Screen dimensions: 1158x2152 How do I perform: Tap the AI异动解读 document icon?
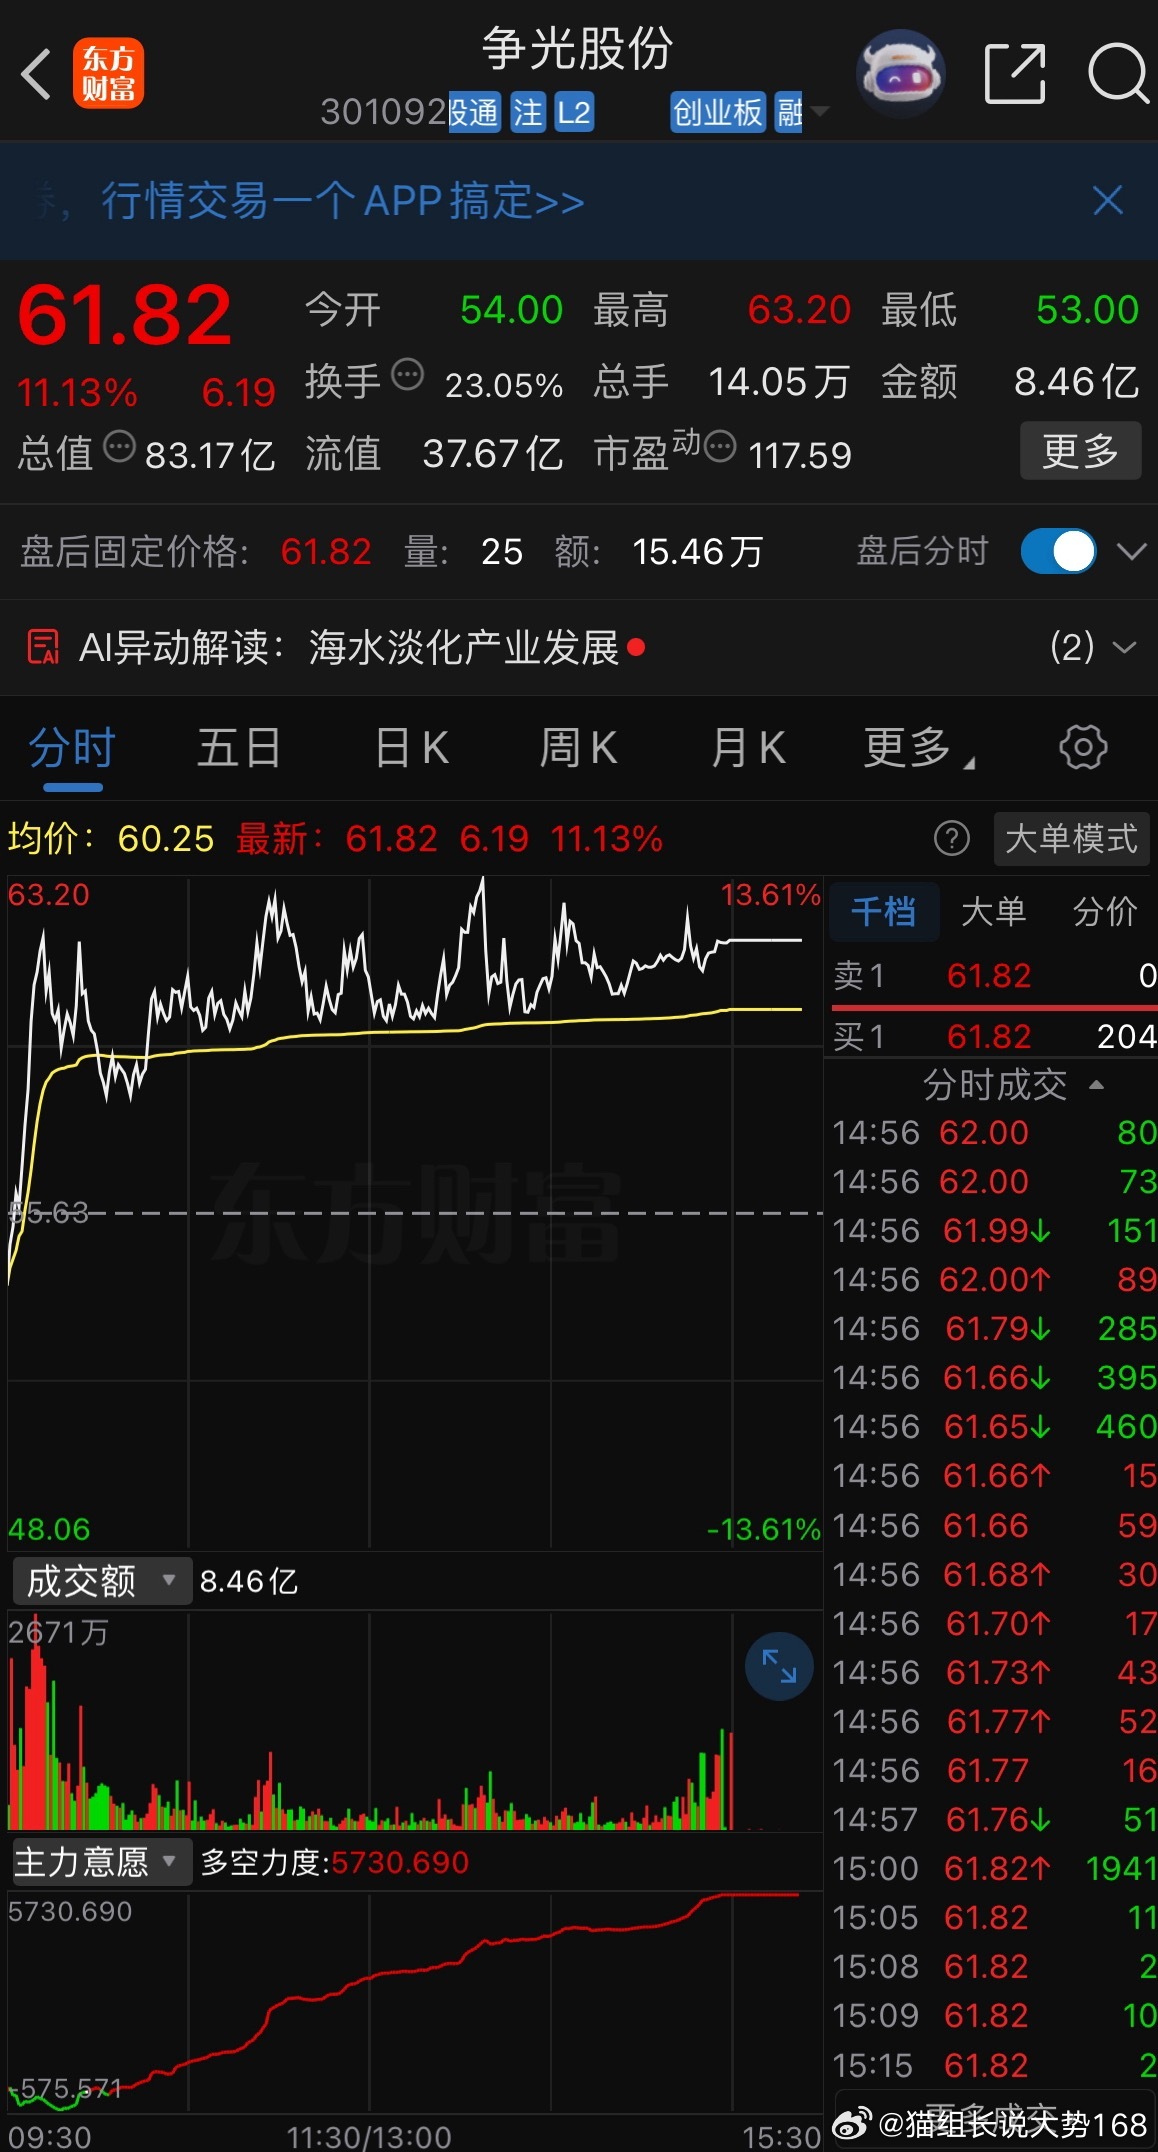pos(42,647)
